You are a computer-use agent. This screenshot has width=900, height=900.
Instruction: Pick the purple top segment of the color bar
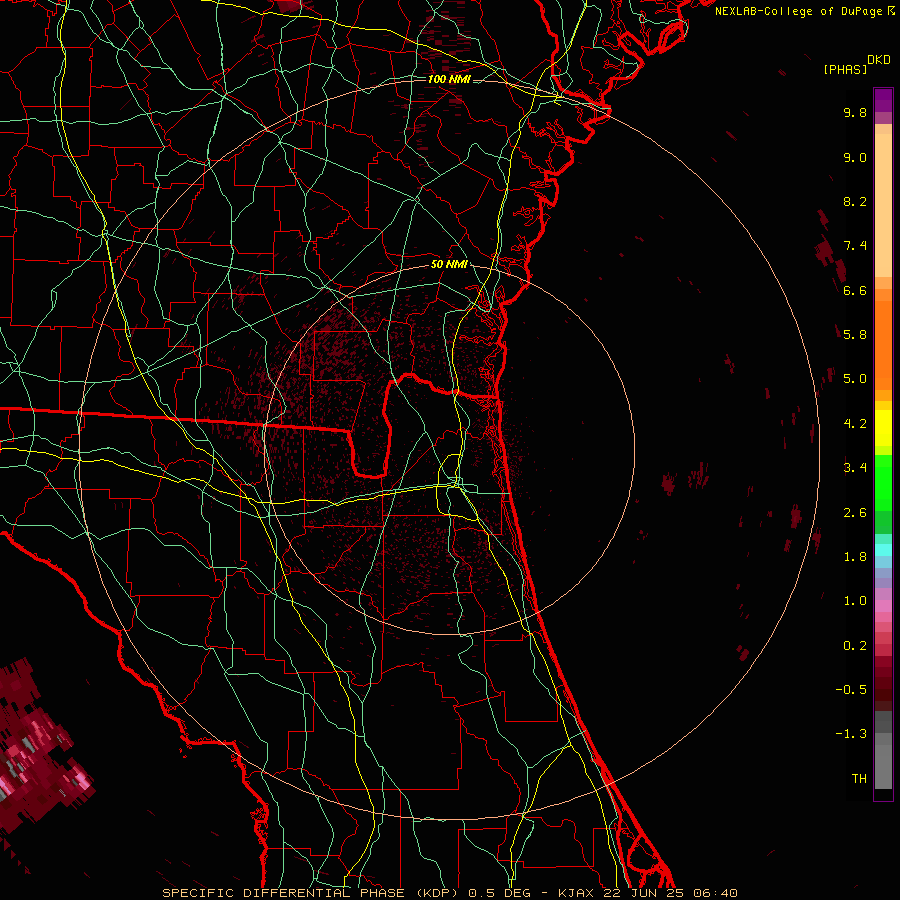(x=883, y=100)
